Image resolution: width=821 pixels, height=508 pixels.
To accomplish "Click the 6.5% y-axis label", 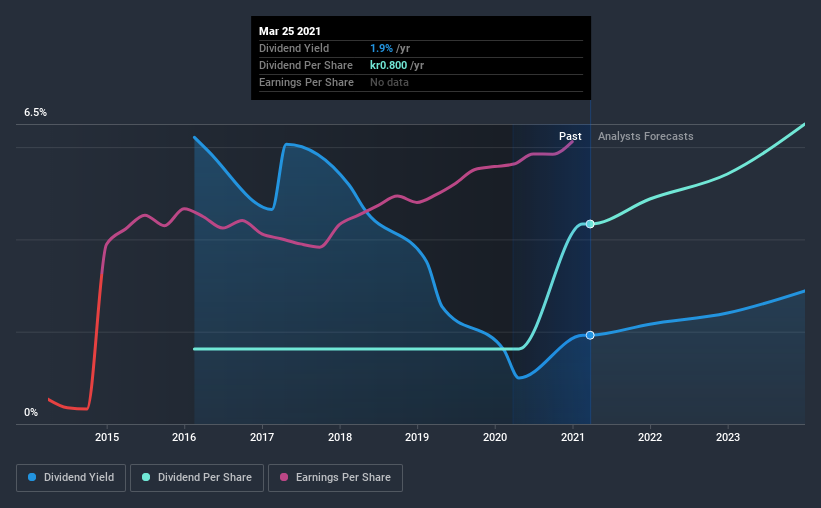I will coord(35,113).
